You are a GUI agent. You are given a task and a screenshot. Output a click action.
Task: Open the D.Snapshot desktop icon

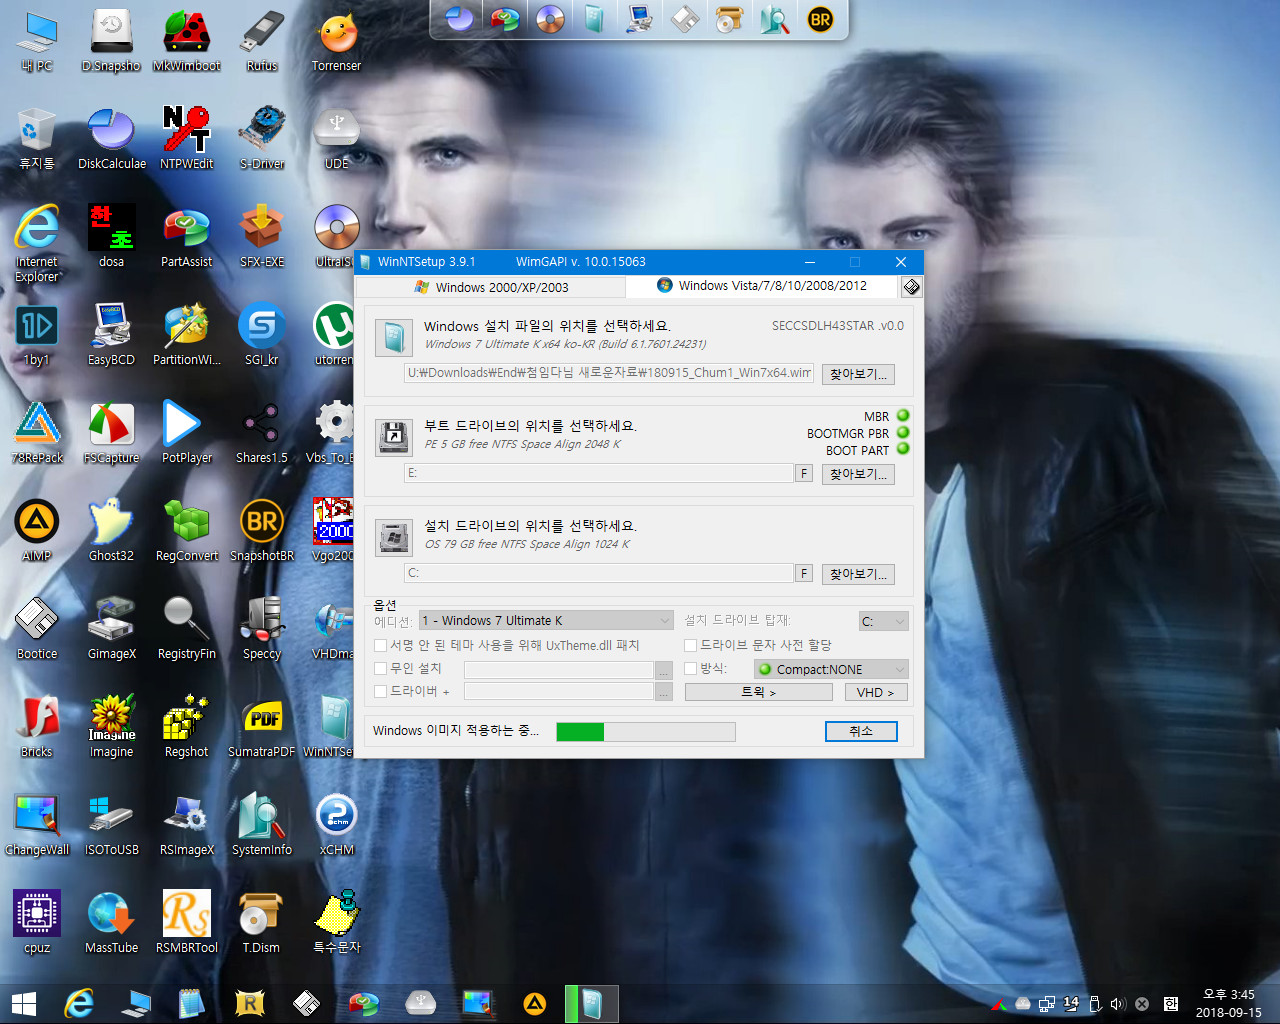[x=111, y=40]
